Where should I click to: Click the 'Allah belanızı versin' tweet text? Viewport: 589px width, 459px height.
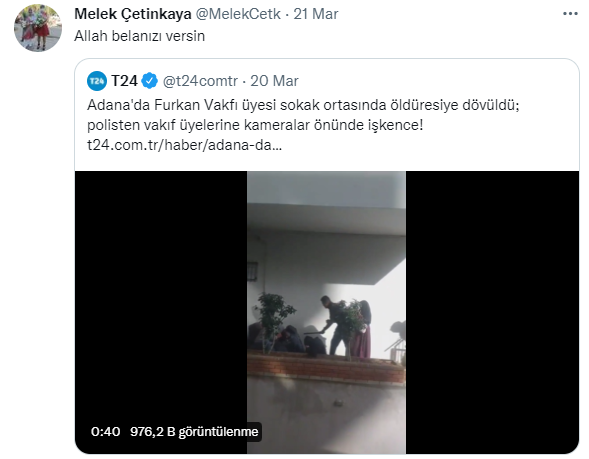tap(139, 36)
